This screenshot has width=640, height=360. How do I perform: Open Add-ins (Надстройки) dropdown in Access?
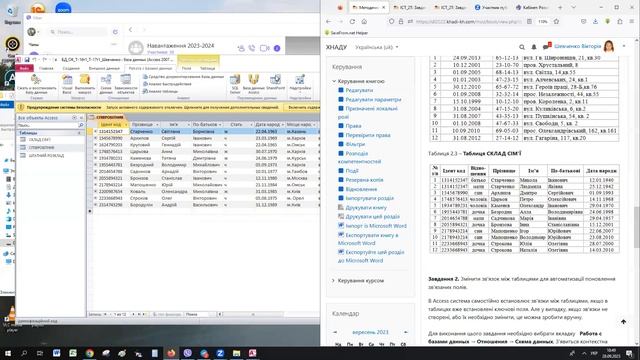point(300,83)
